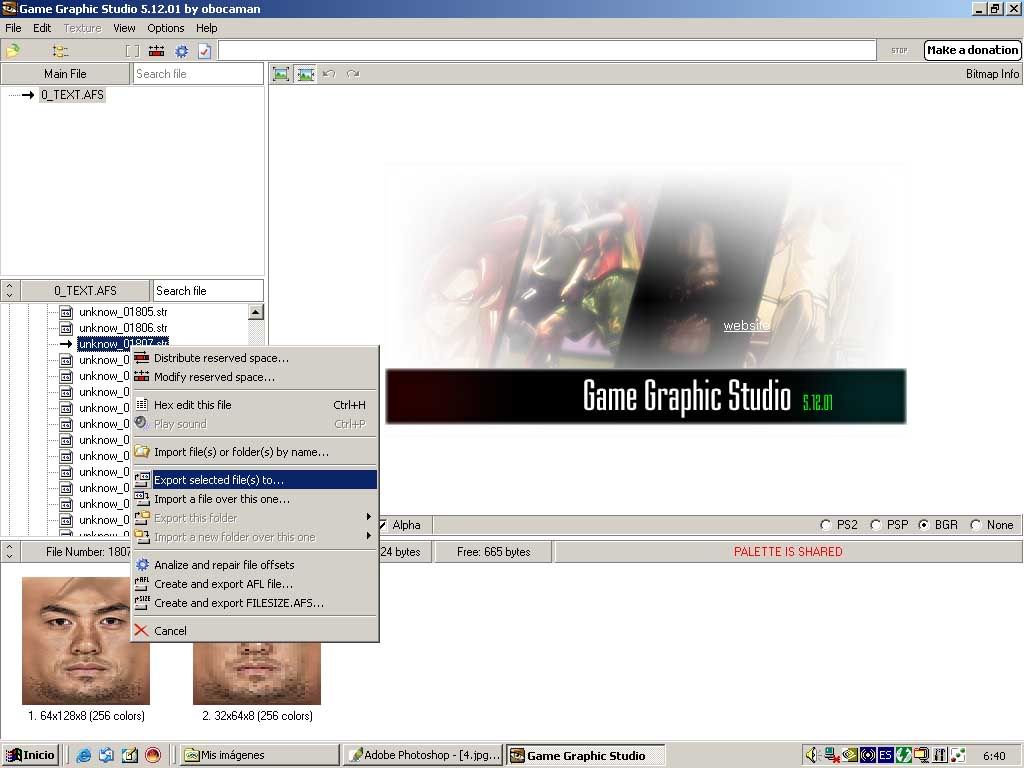Select the 32x64x8 face texture thumbnail
Screen dimensions: 1024x768
click(x=257, y=673)
